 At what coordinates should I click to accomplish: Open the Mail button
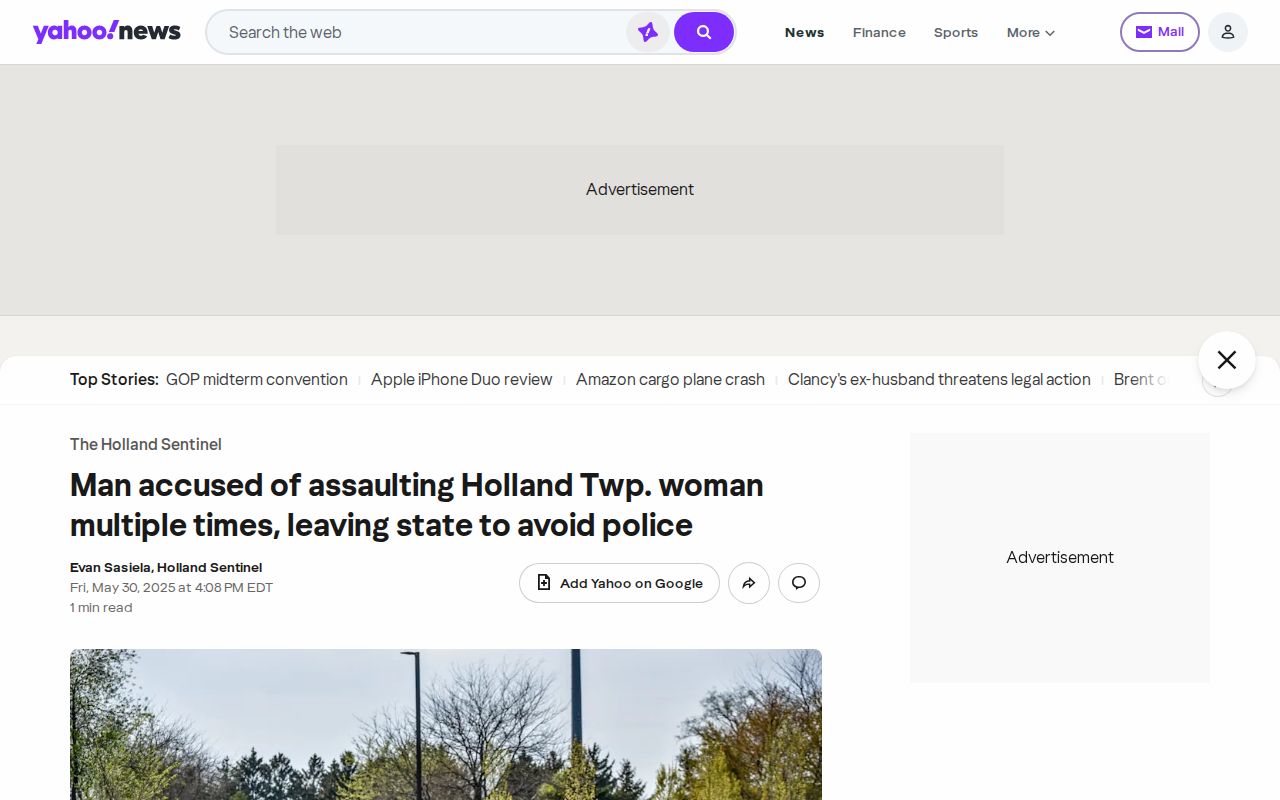point(1160,32)
